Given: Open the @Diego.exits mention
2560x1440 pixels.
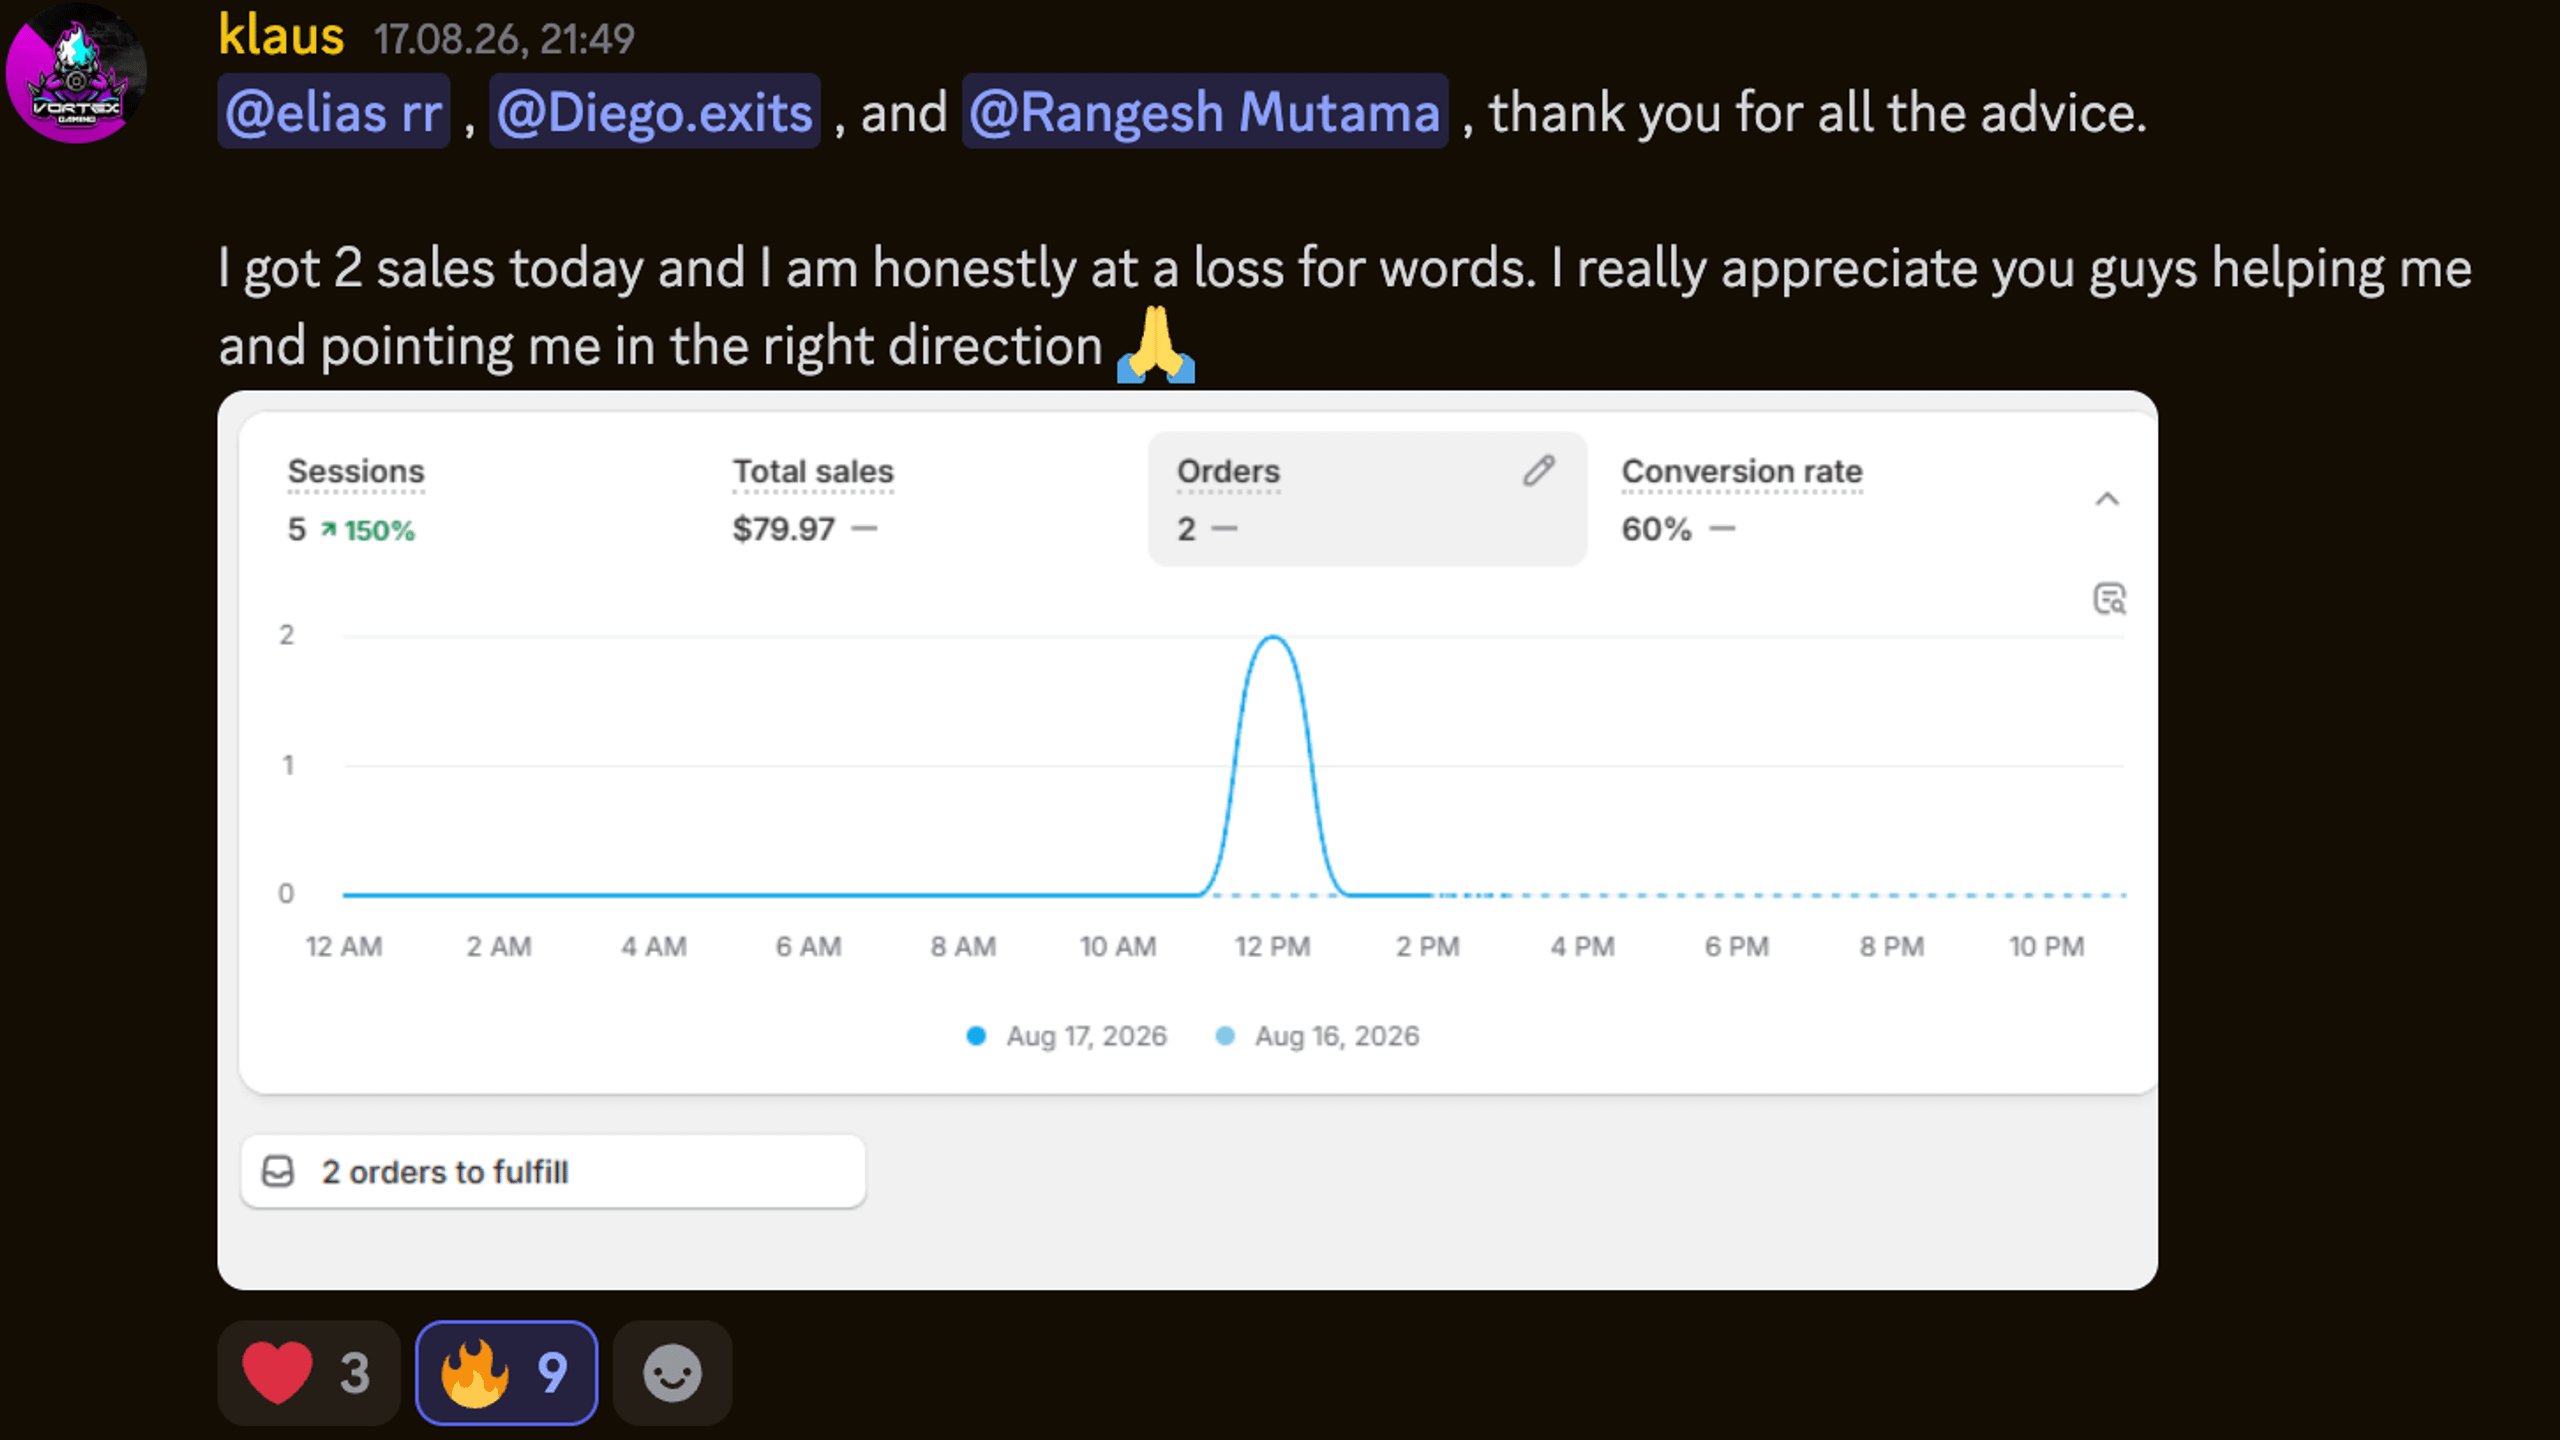Looking at the screenshot, I should pyautogui.click(x=655, y=111).
